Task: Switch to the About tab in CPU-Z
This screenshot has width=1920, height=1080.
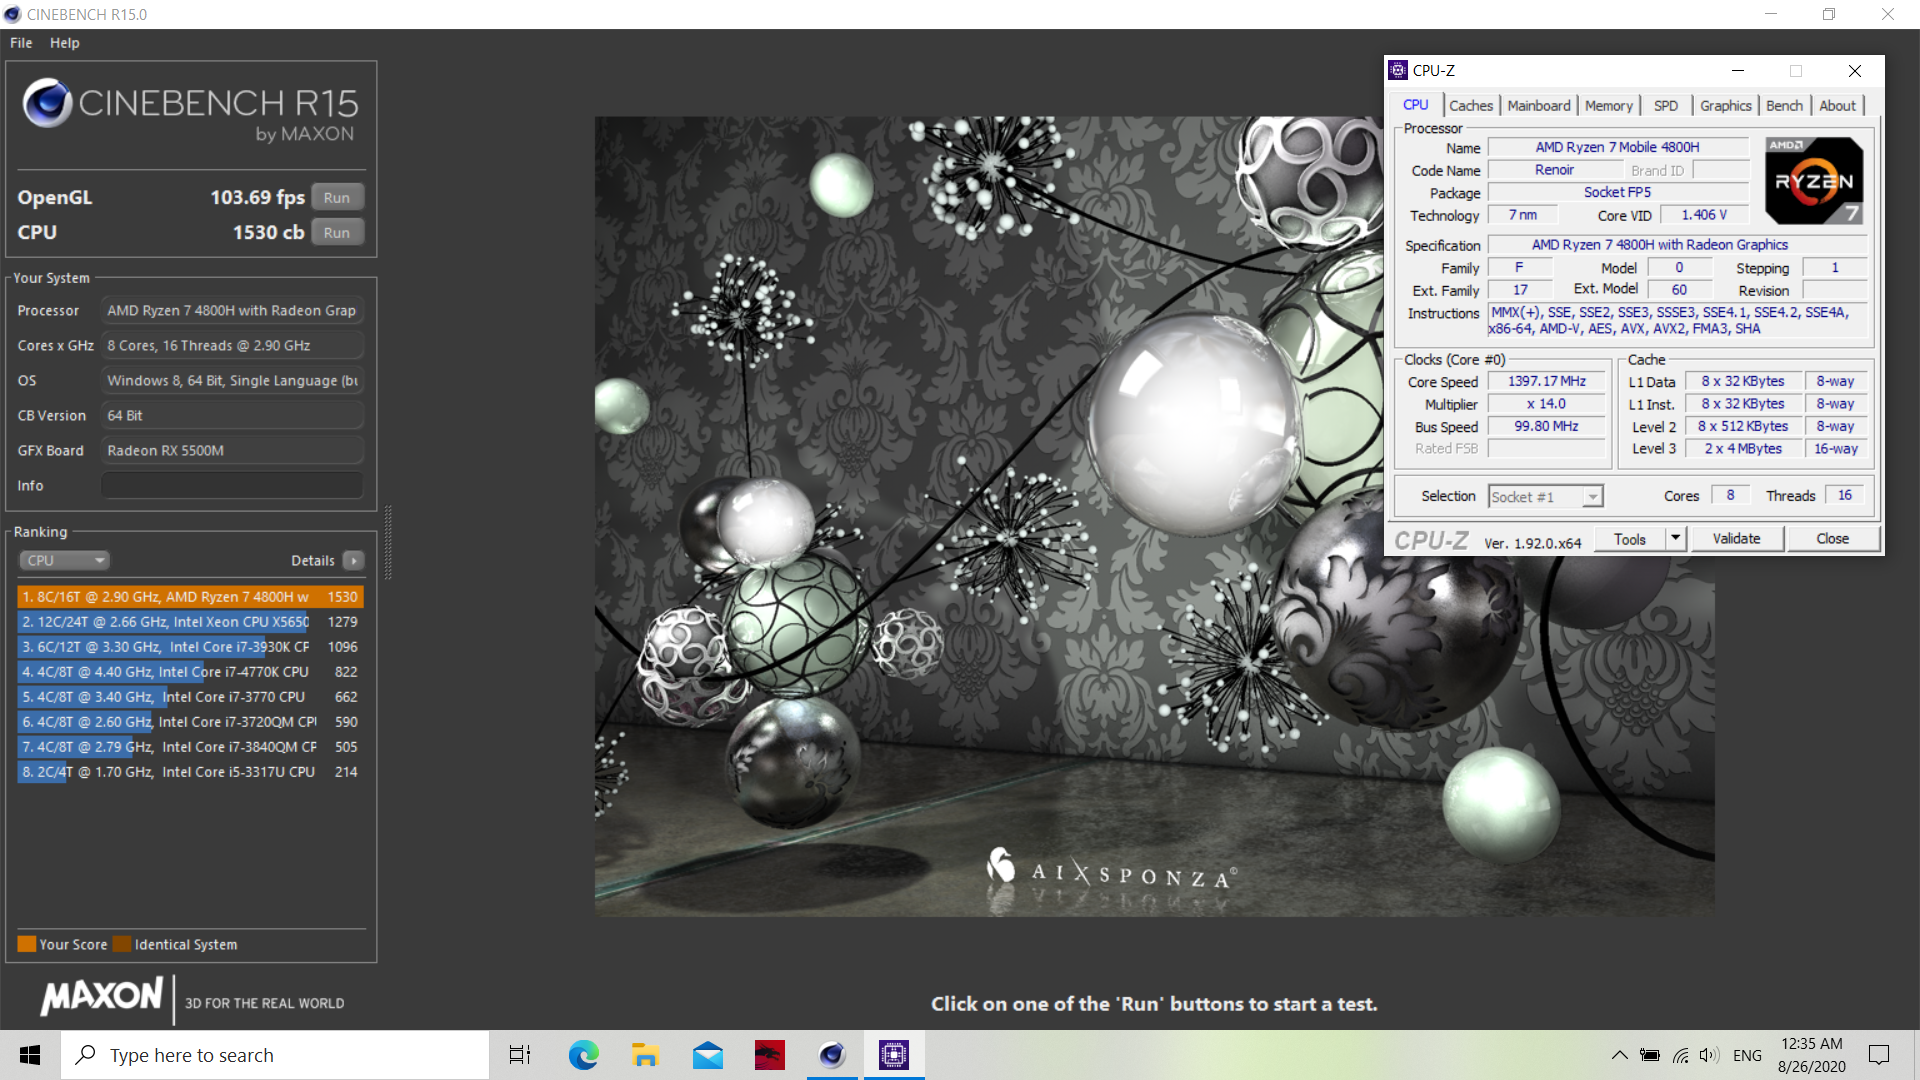Action: pyautogui.click(x=1838, y=106)
